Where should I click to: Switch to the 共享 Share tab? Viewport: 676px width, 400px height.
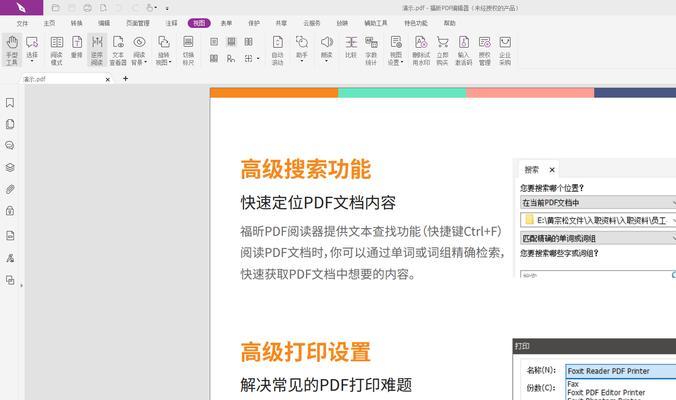coord(281,23)
